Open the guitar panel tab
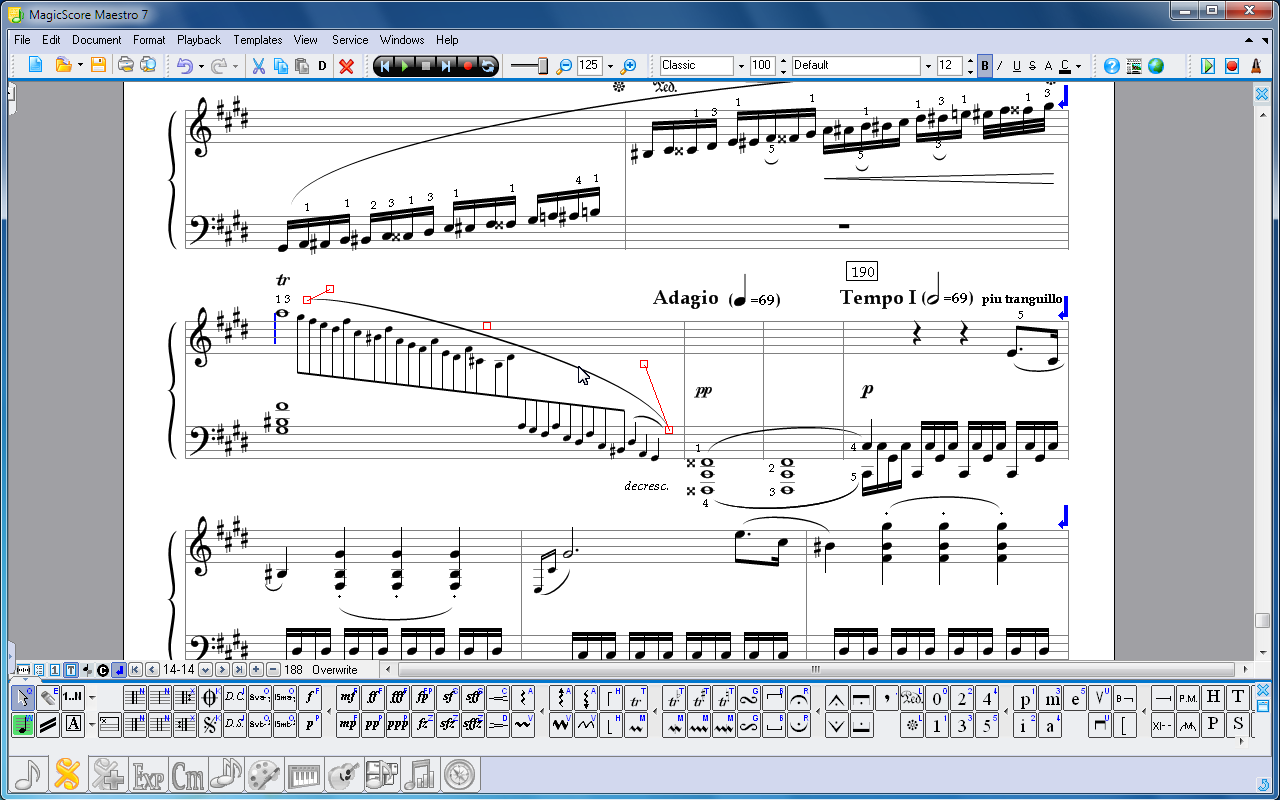The width and height of the screenshot is (1280, 800). [x=342, y=774]
